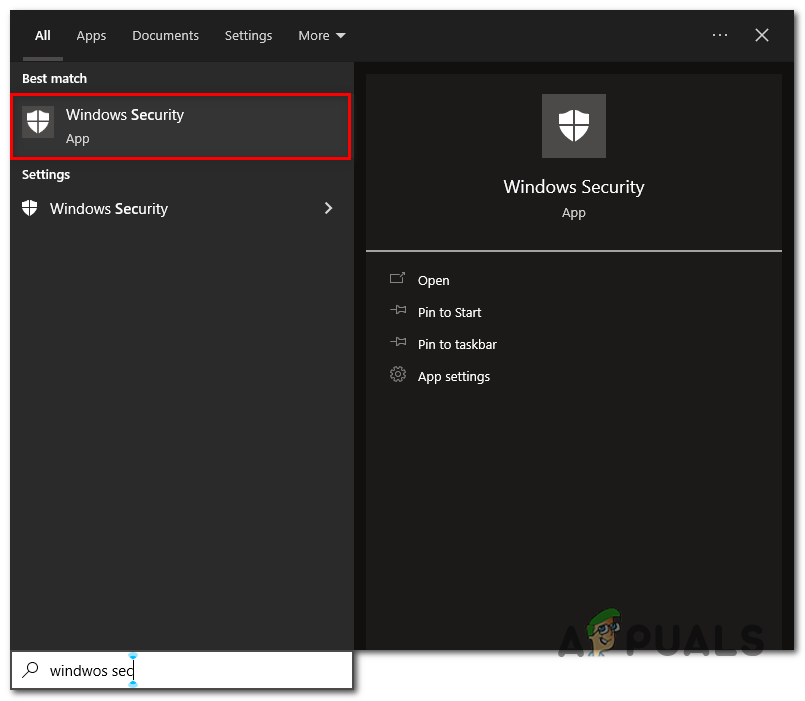This screenshot has height=701, width=805.
Task: Close the search panel
Action: coord(762,35)
